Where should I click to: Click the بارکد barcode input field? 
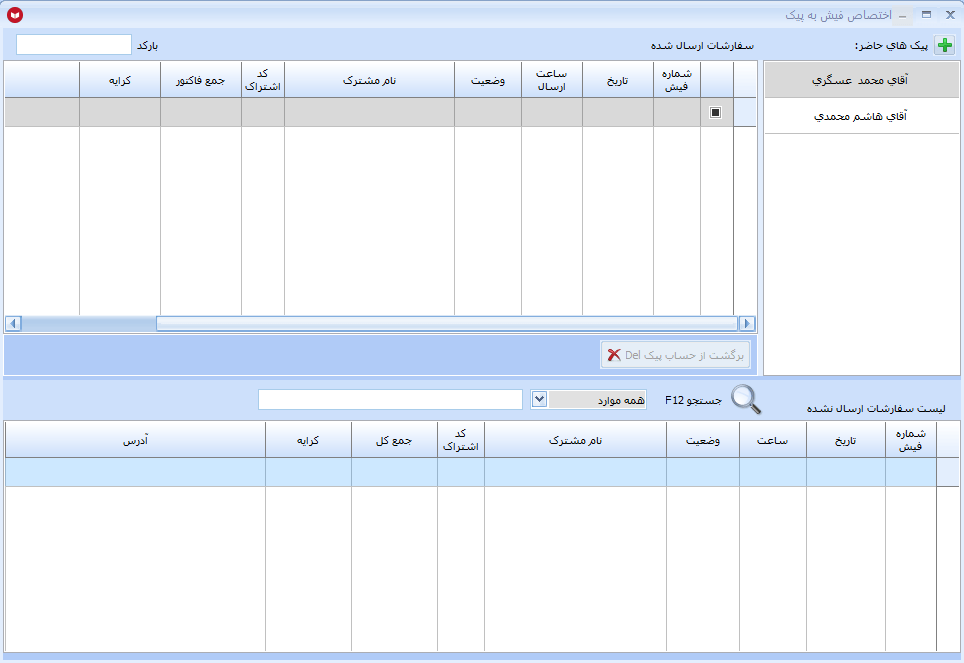coord(74,45)
